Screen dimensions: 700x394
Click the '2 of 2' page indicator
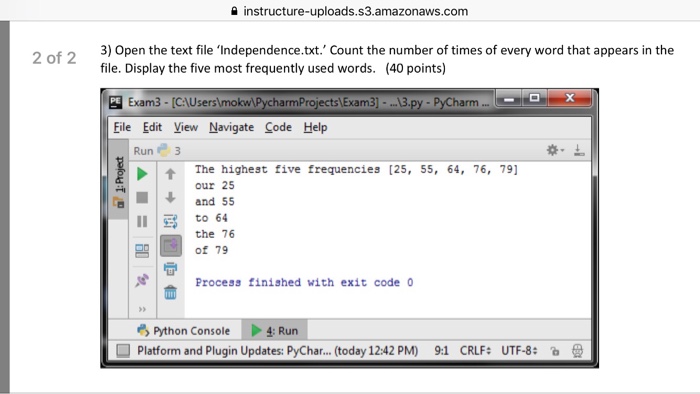point(54,58)
